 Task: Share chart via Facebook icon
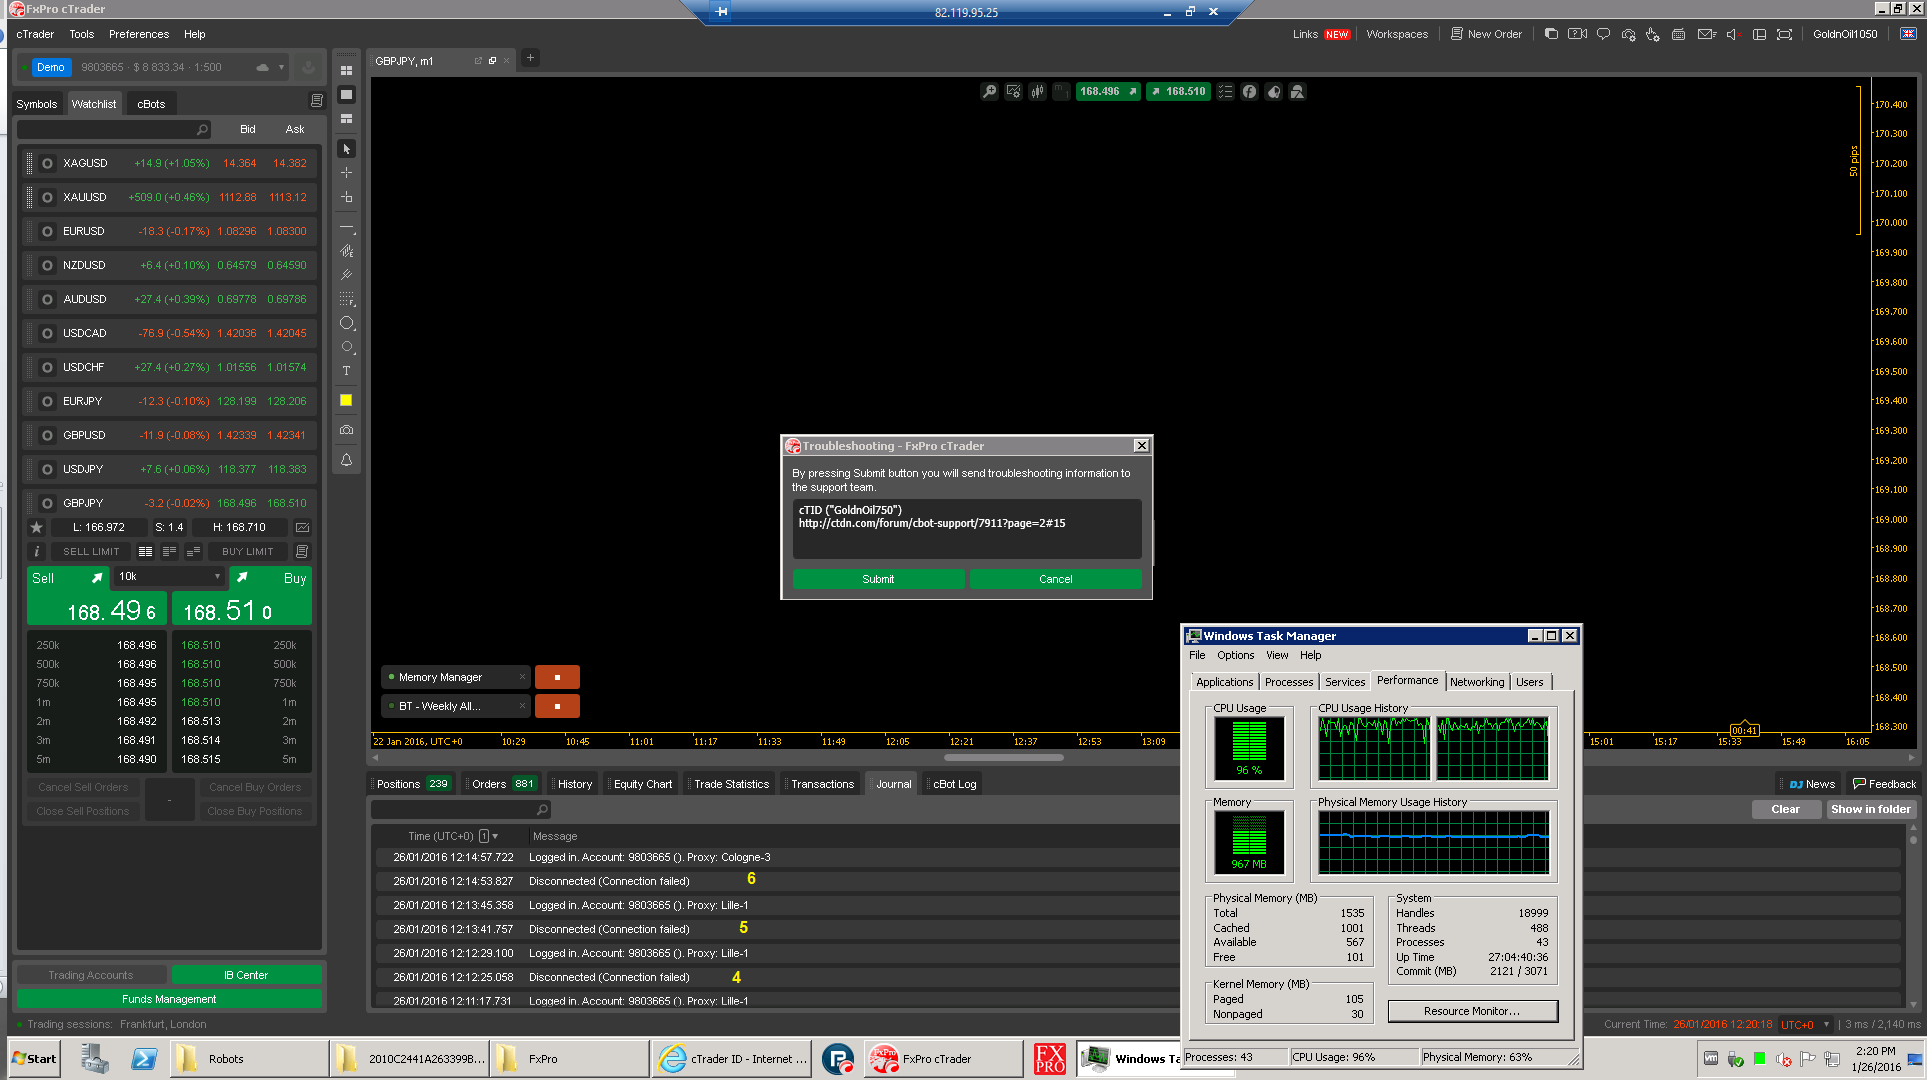click(1249, 91)
